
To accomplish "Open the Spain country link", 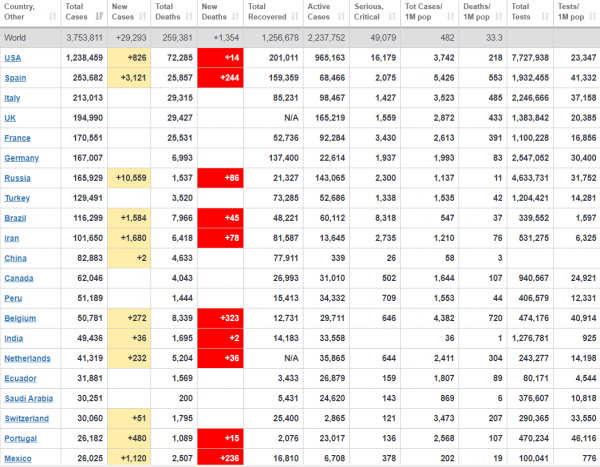I will 15,78.
